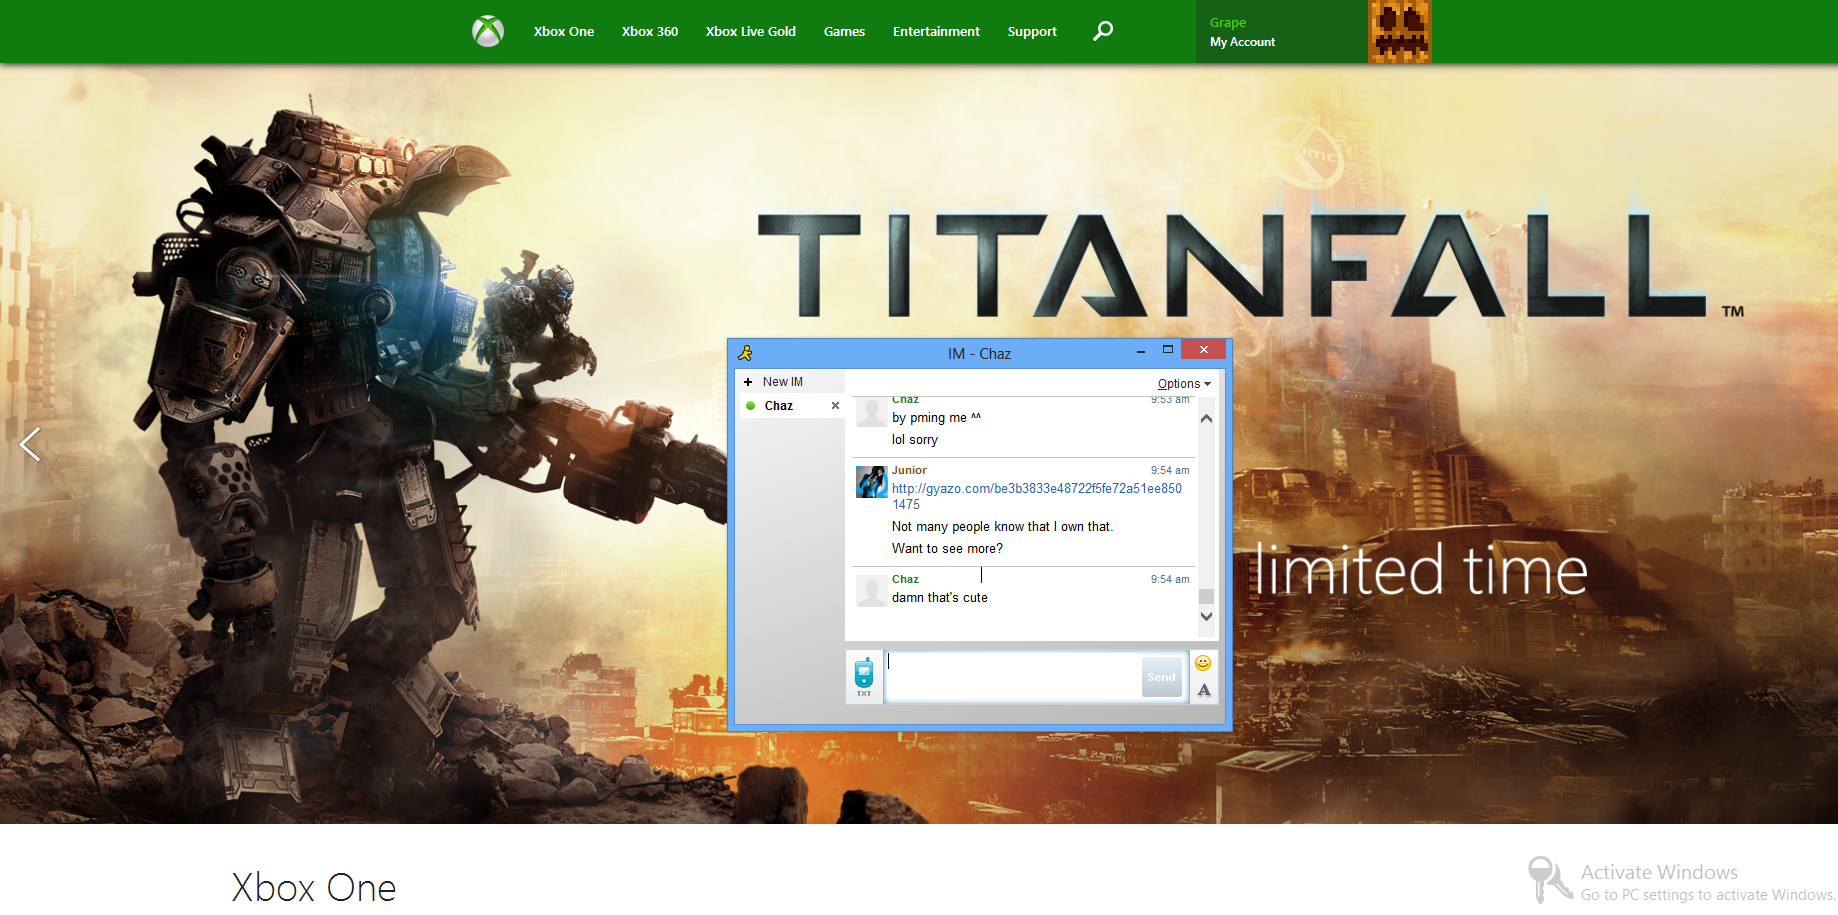
Task: Click the 'limited time' banner text
Action: 1421,570
